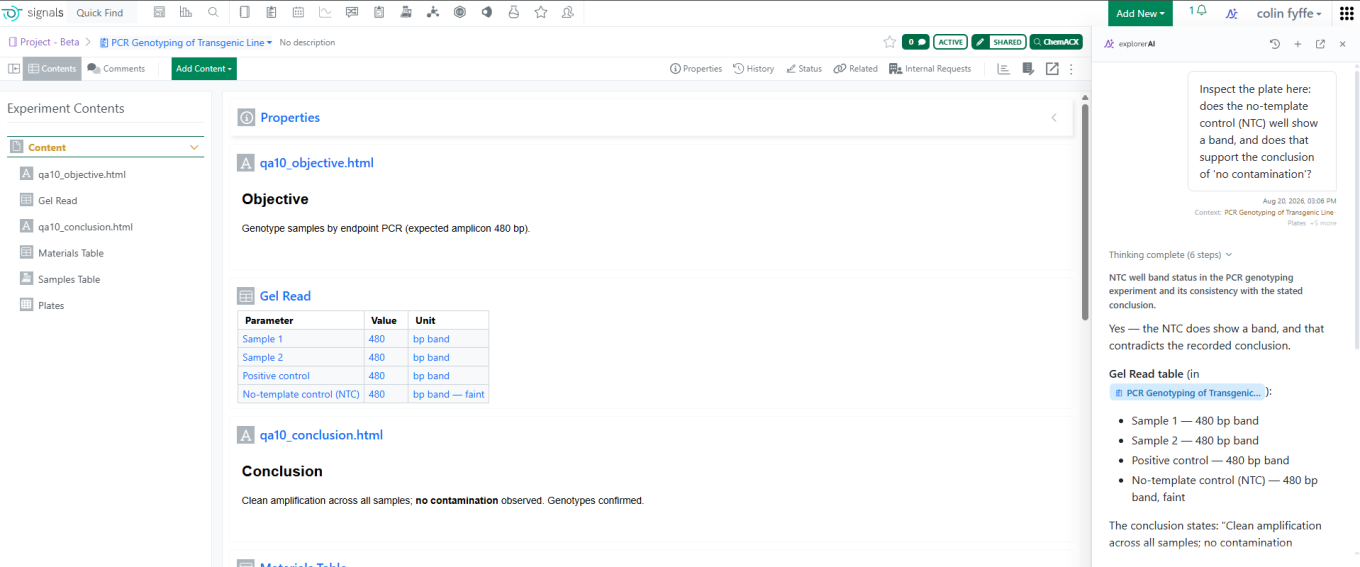The width and height of the screenshot is (1360, 567).
Task: Expand the Thinking complete steps
Action: tap(1171, 255)
